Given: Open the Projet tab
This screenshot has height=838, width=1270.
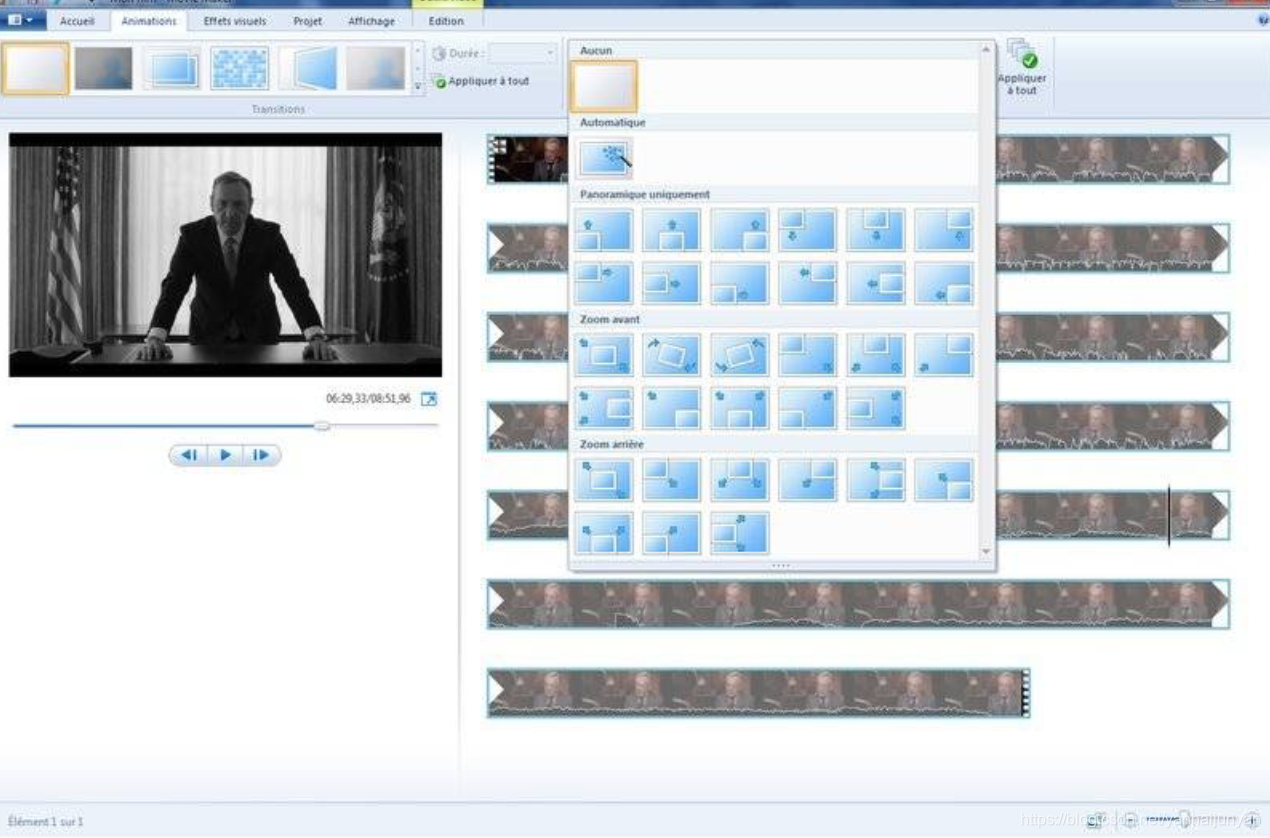Looking at the screenshot, I should click(308, 21).
